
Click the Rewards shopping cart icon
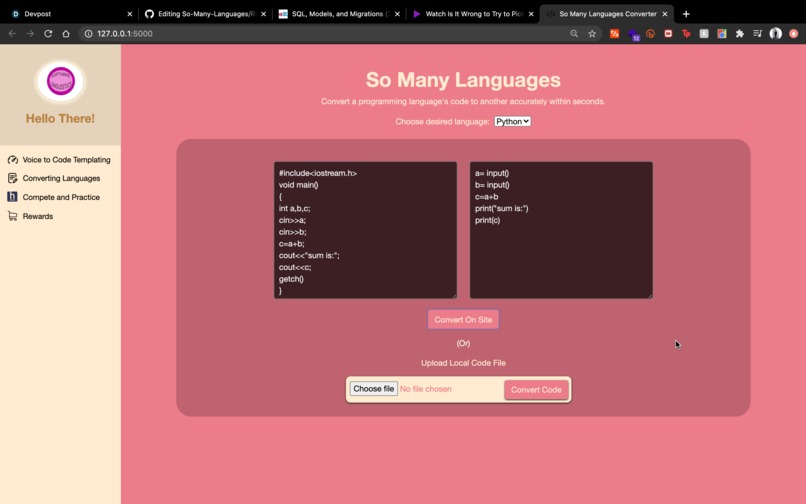[x=13, y=216]
